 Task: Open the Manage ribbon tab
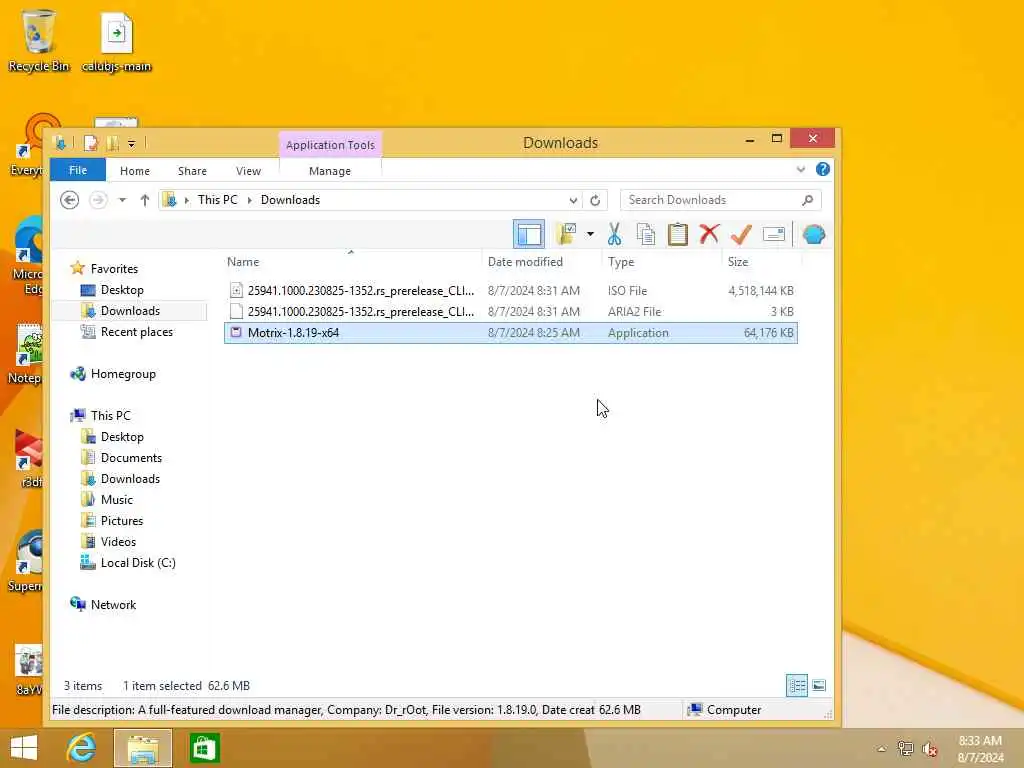click(330, 170)
